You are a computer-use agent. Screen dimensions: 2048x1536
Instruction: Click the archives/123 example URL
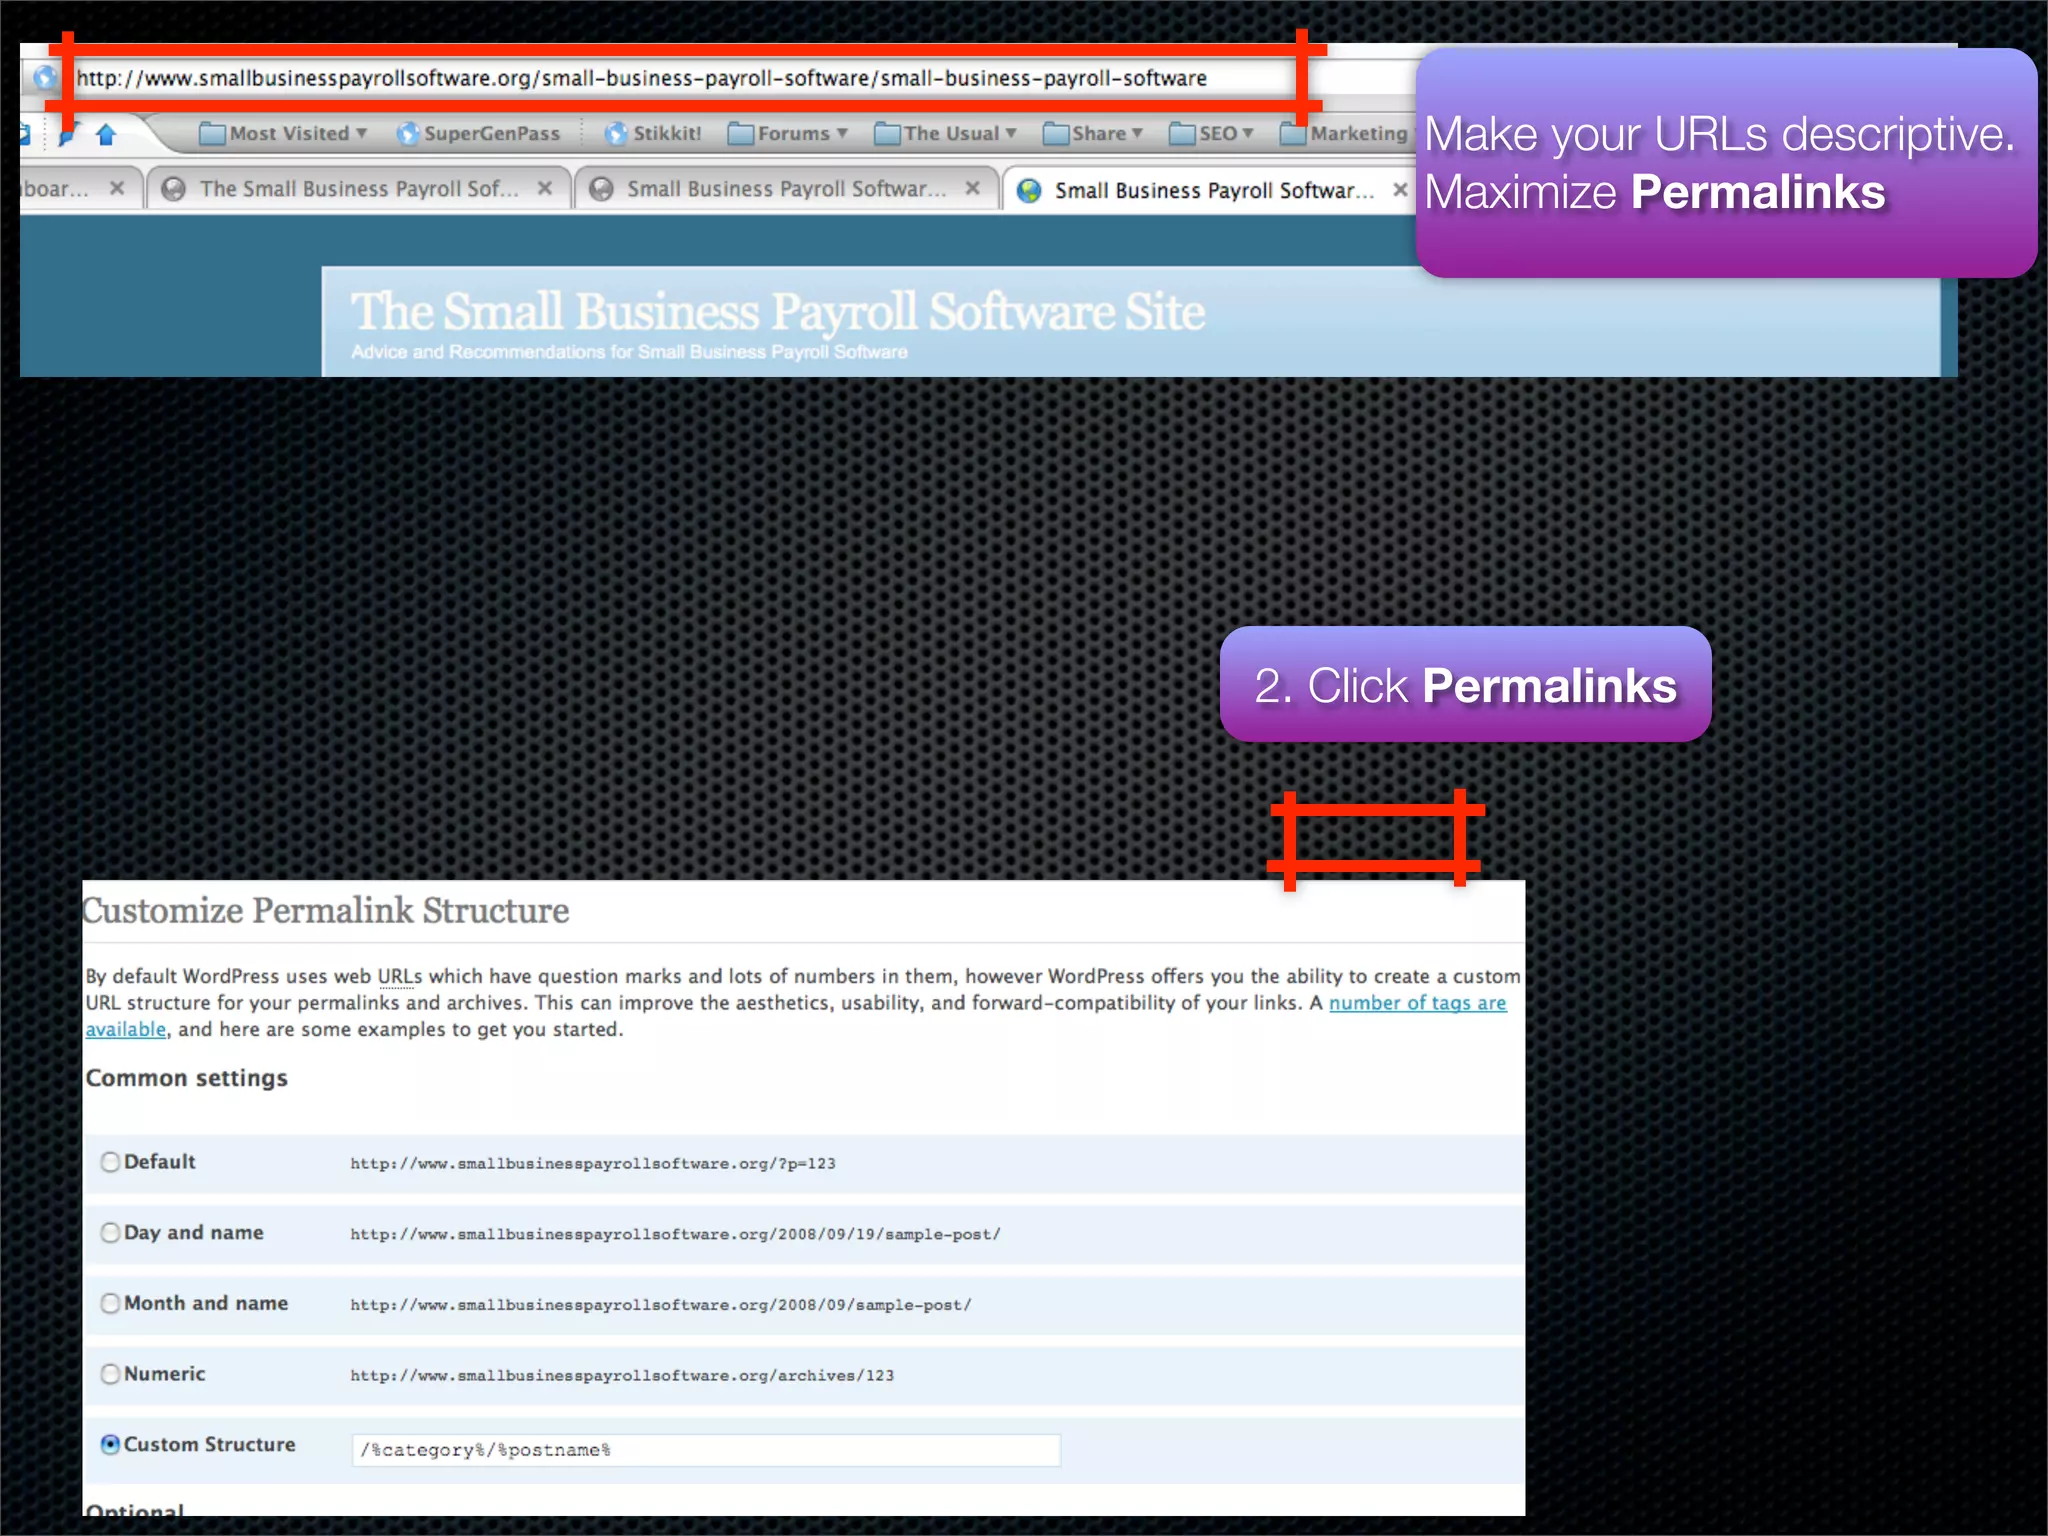(622, 1376)
